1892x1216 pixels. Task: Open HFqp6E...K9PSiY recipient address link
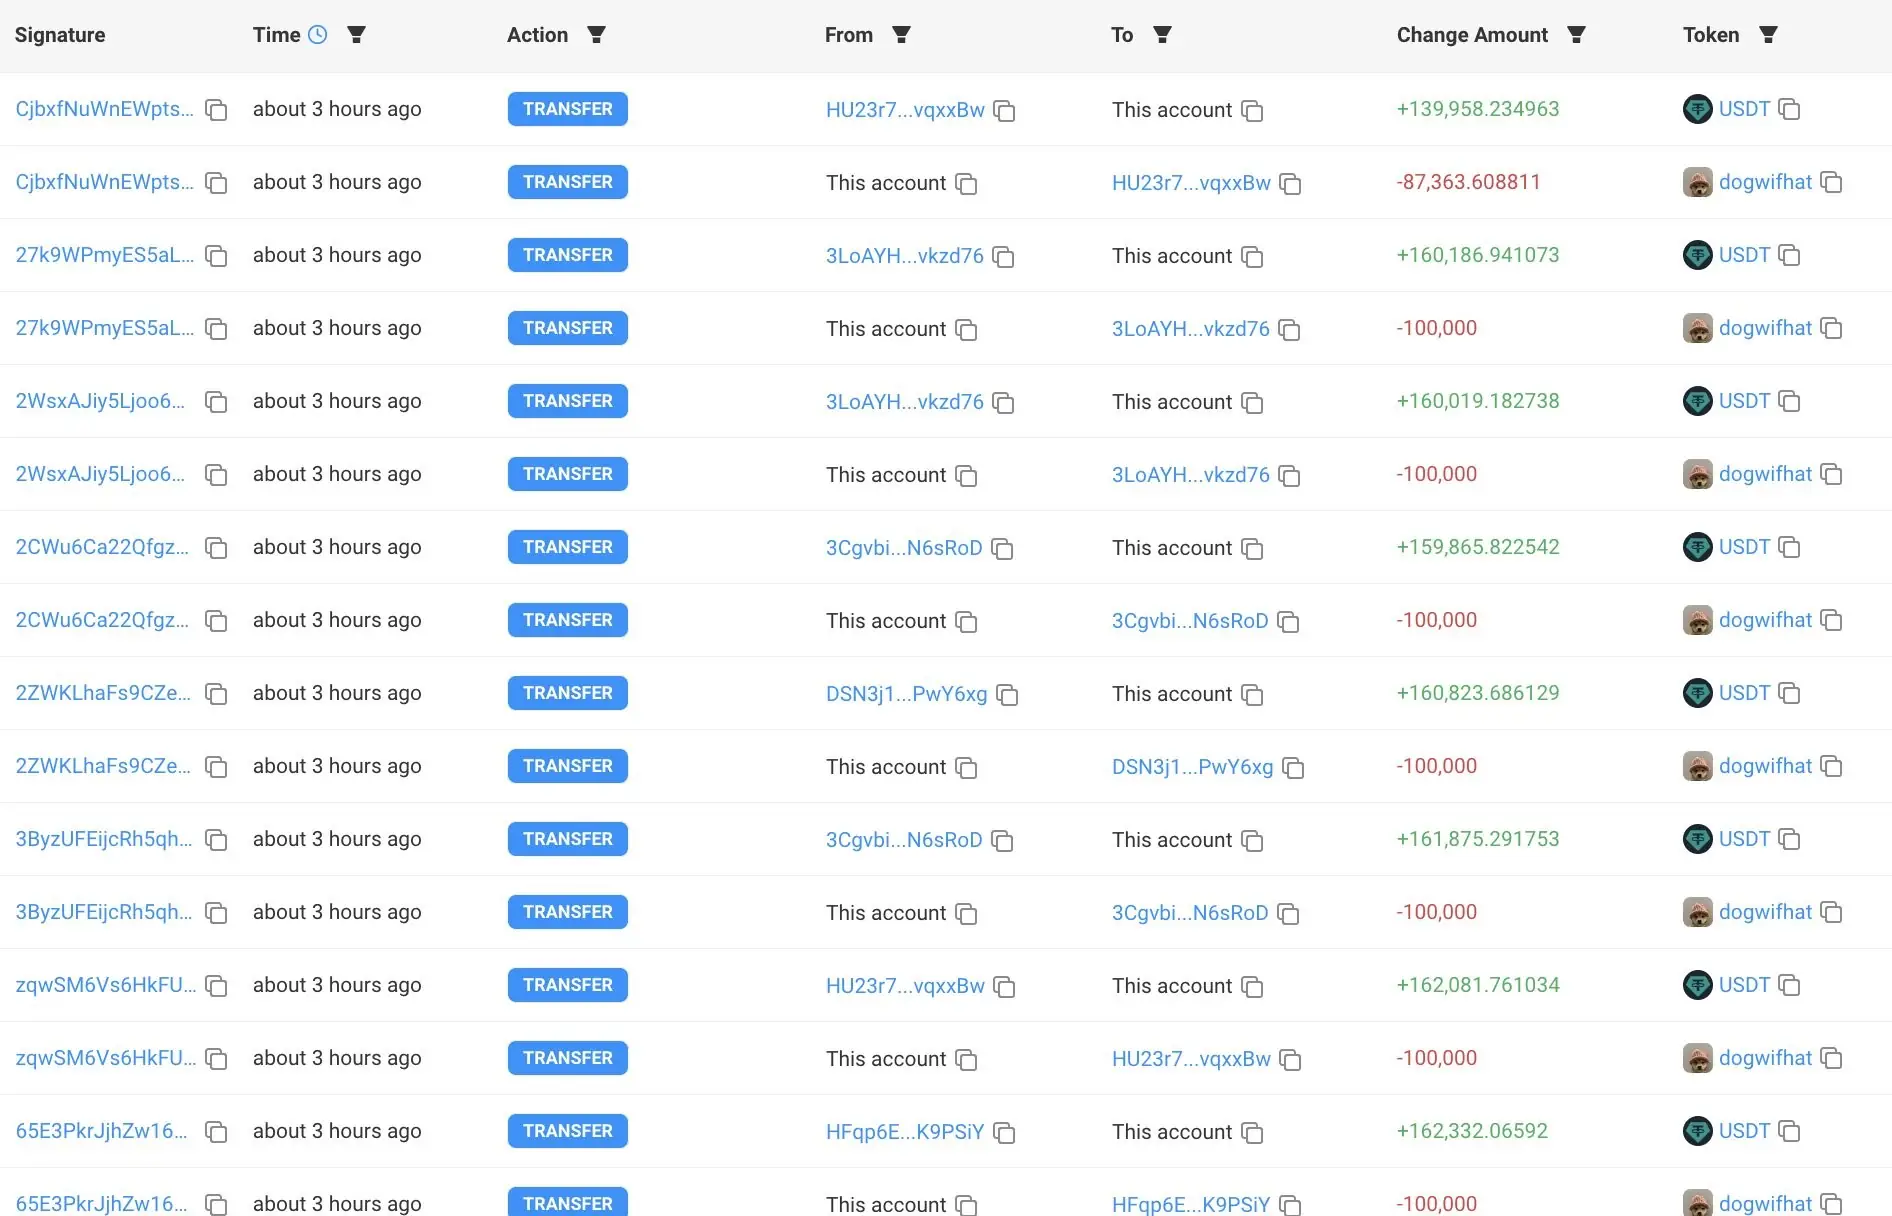(1191, 1205)
